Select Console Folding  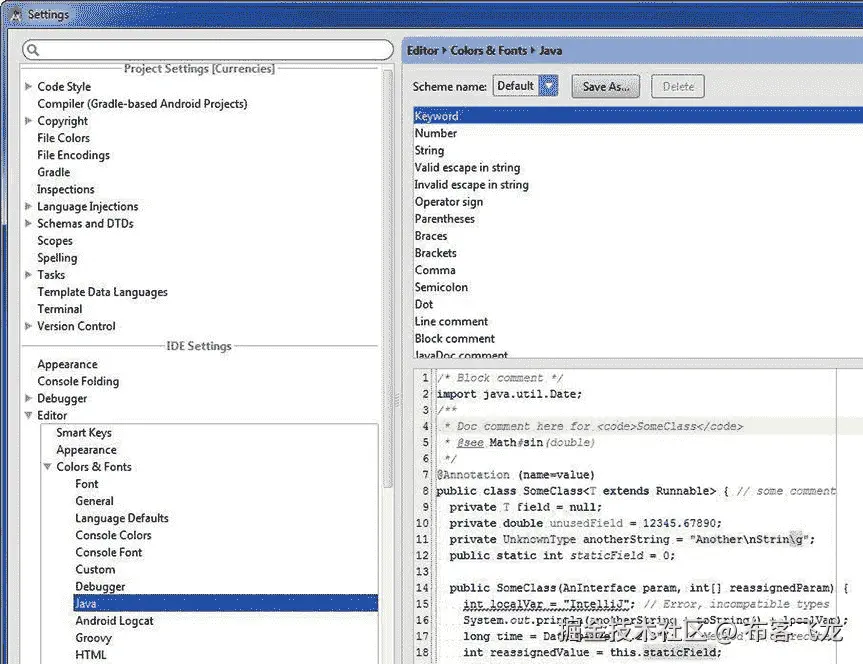[x=78, y=381]
